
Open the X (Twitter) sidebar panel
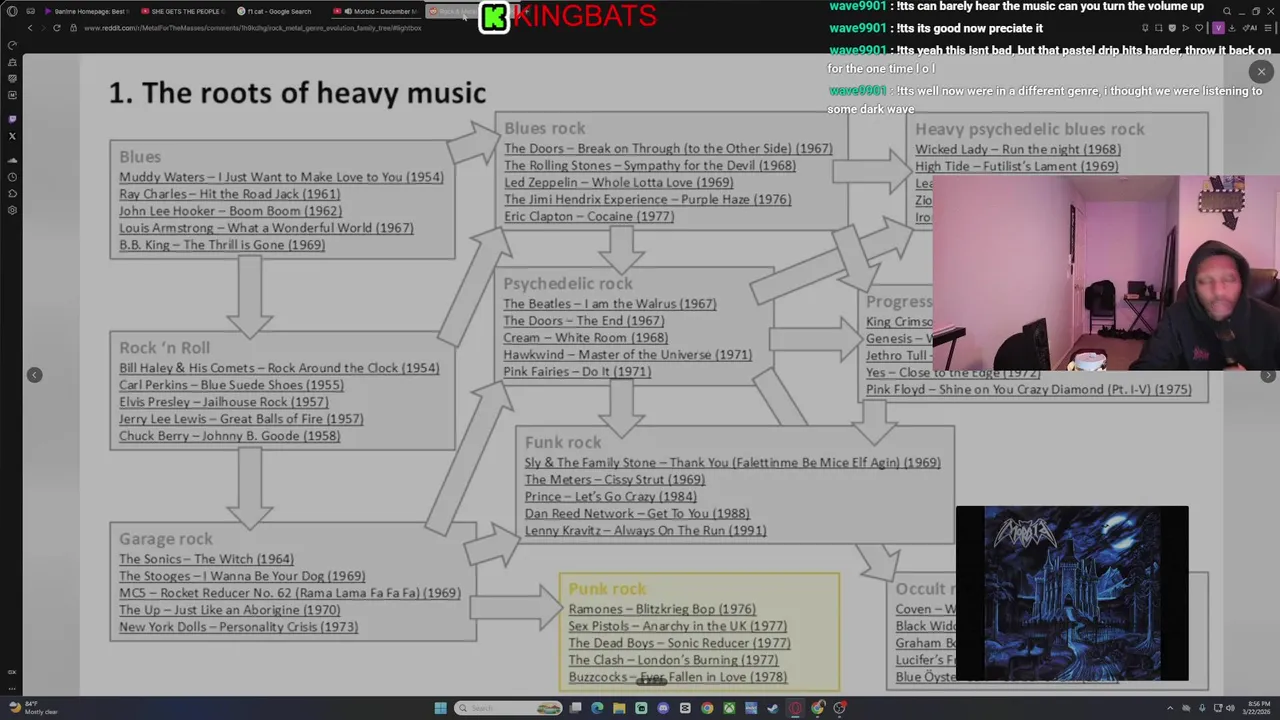12,136
